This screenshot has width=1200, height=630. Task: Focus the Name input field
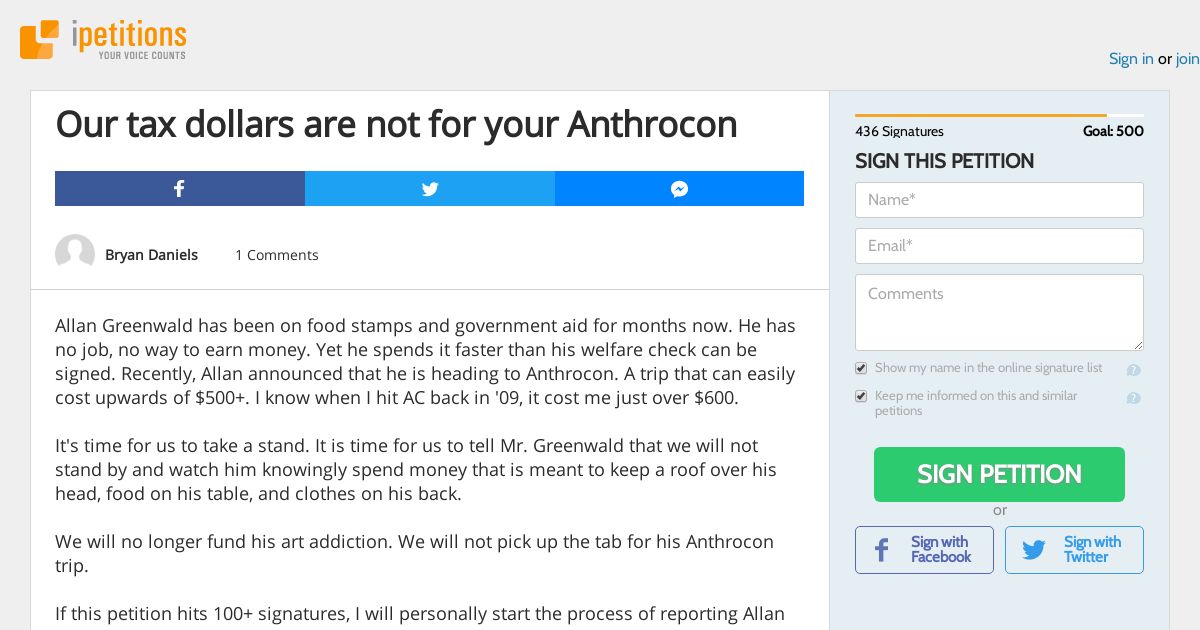pos(999,200)
